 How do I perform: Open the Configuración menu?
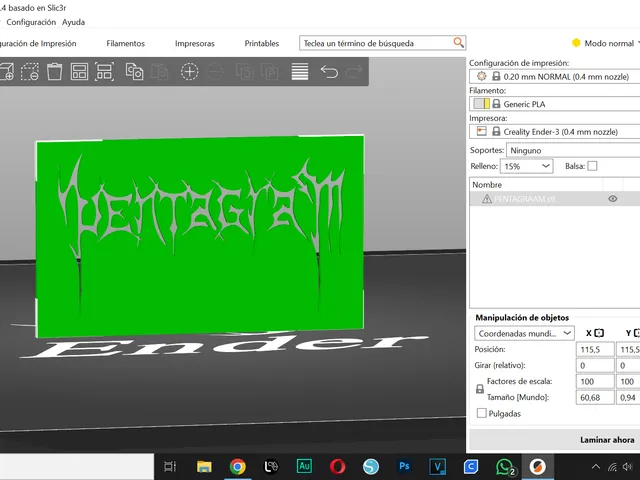click(x=31, y=22)
